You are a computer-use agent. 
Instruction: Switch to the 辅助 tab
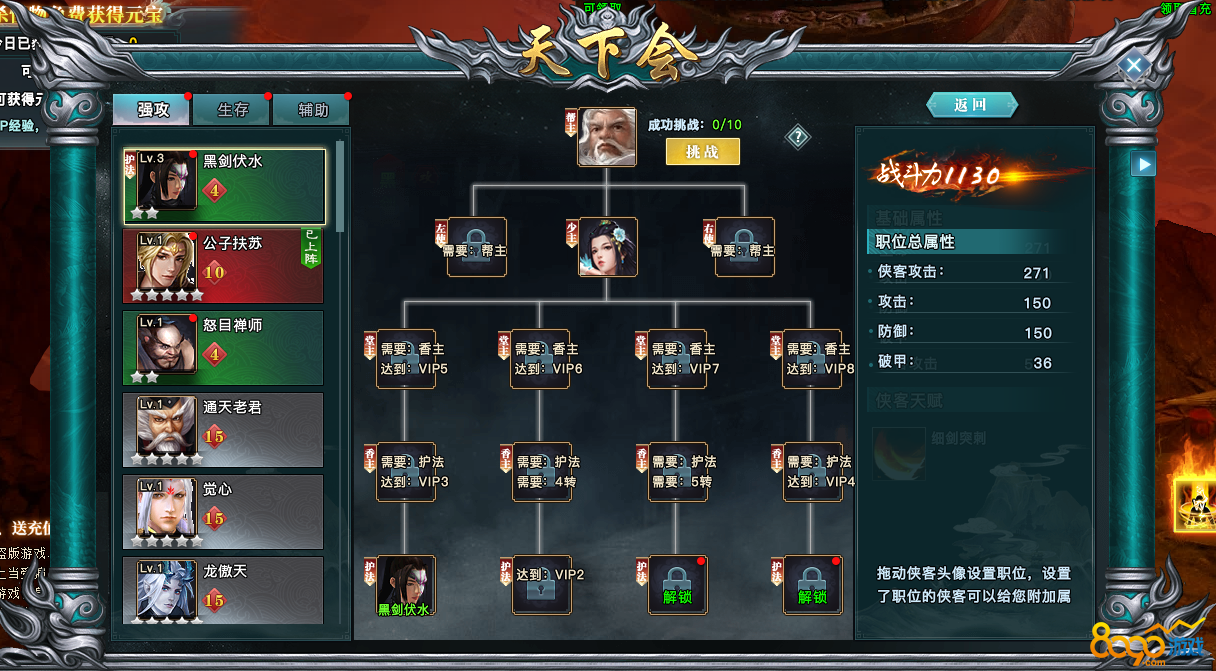(312, 109)
